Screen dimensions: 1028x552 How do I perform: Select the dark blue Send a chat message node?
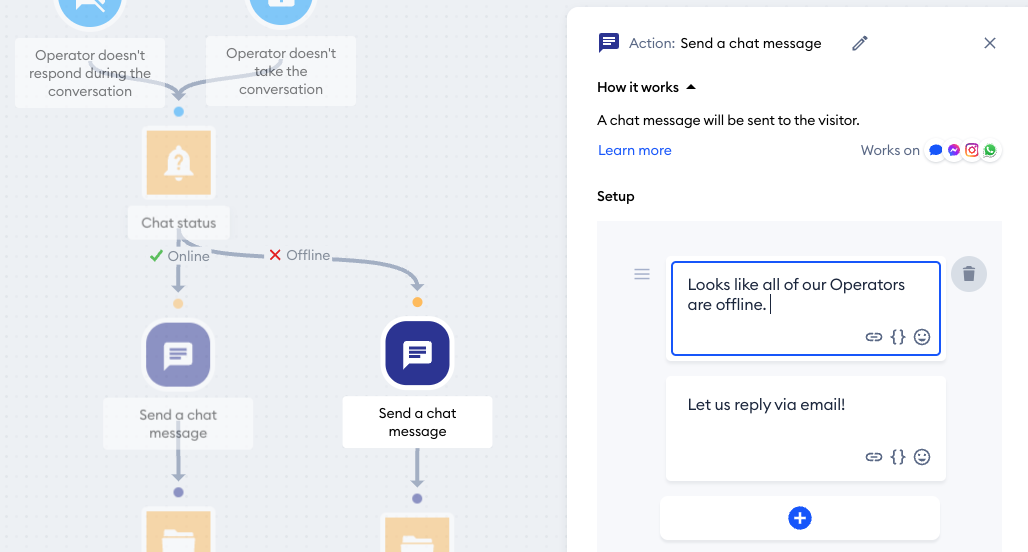click(417, 354)
